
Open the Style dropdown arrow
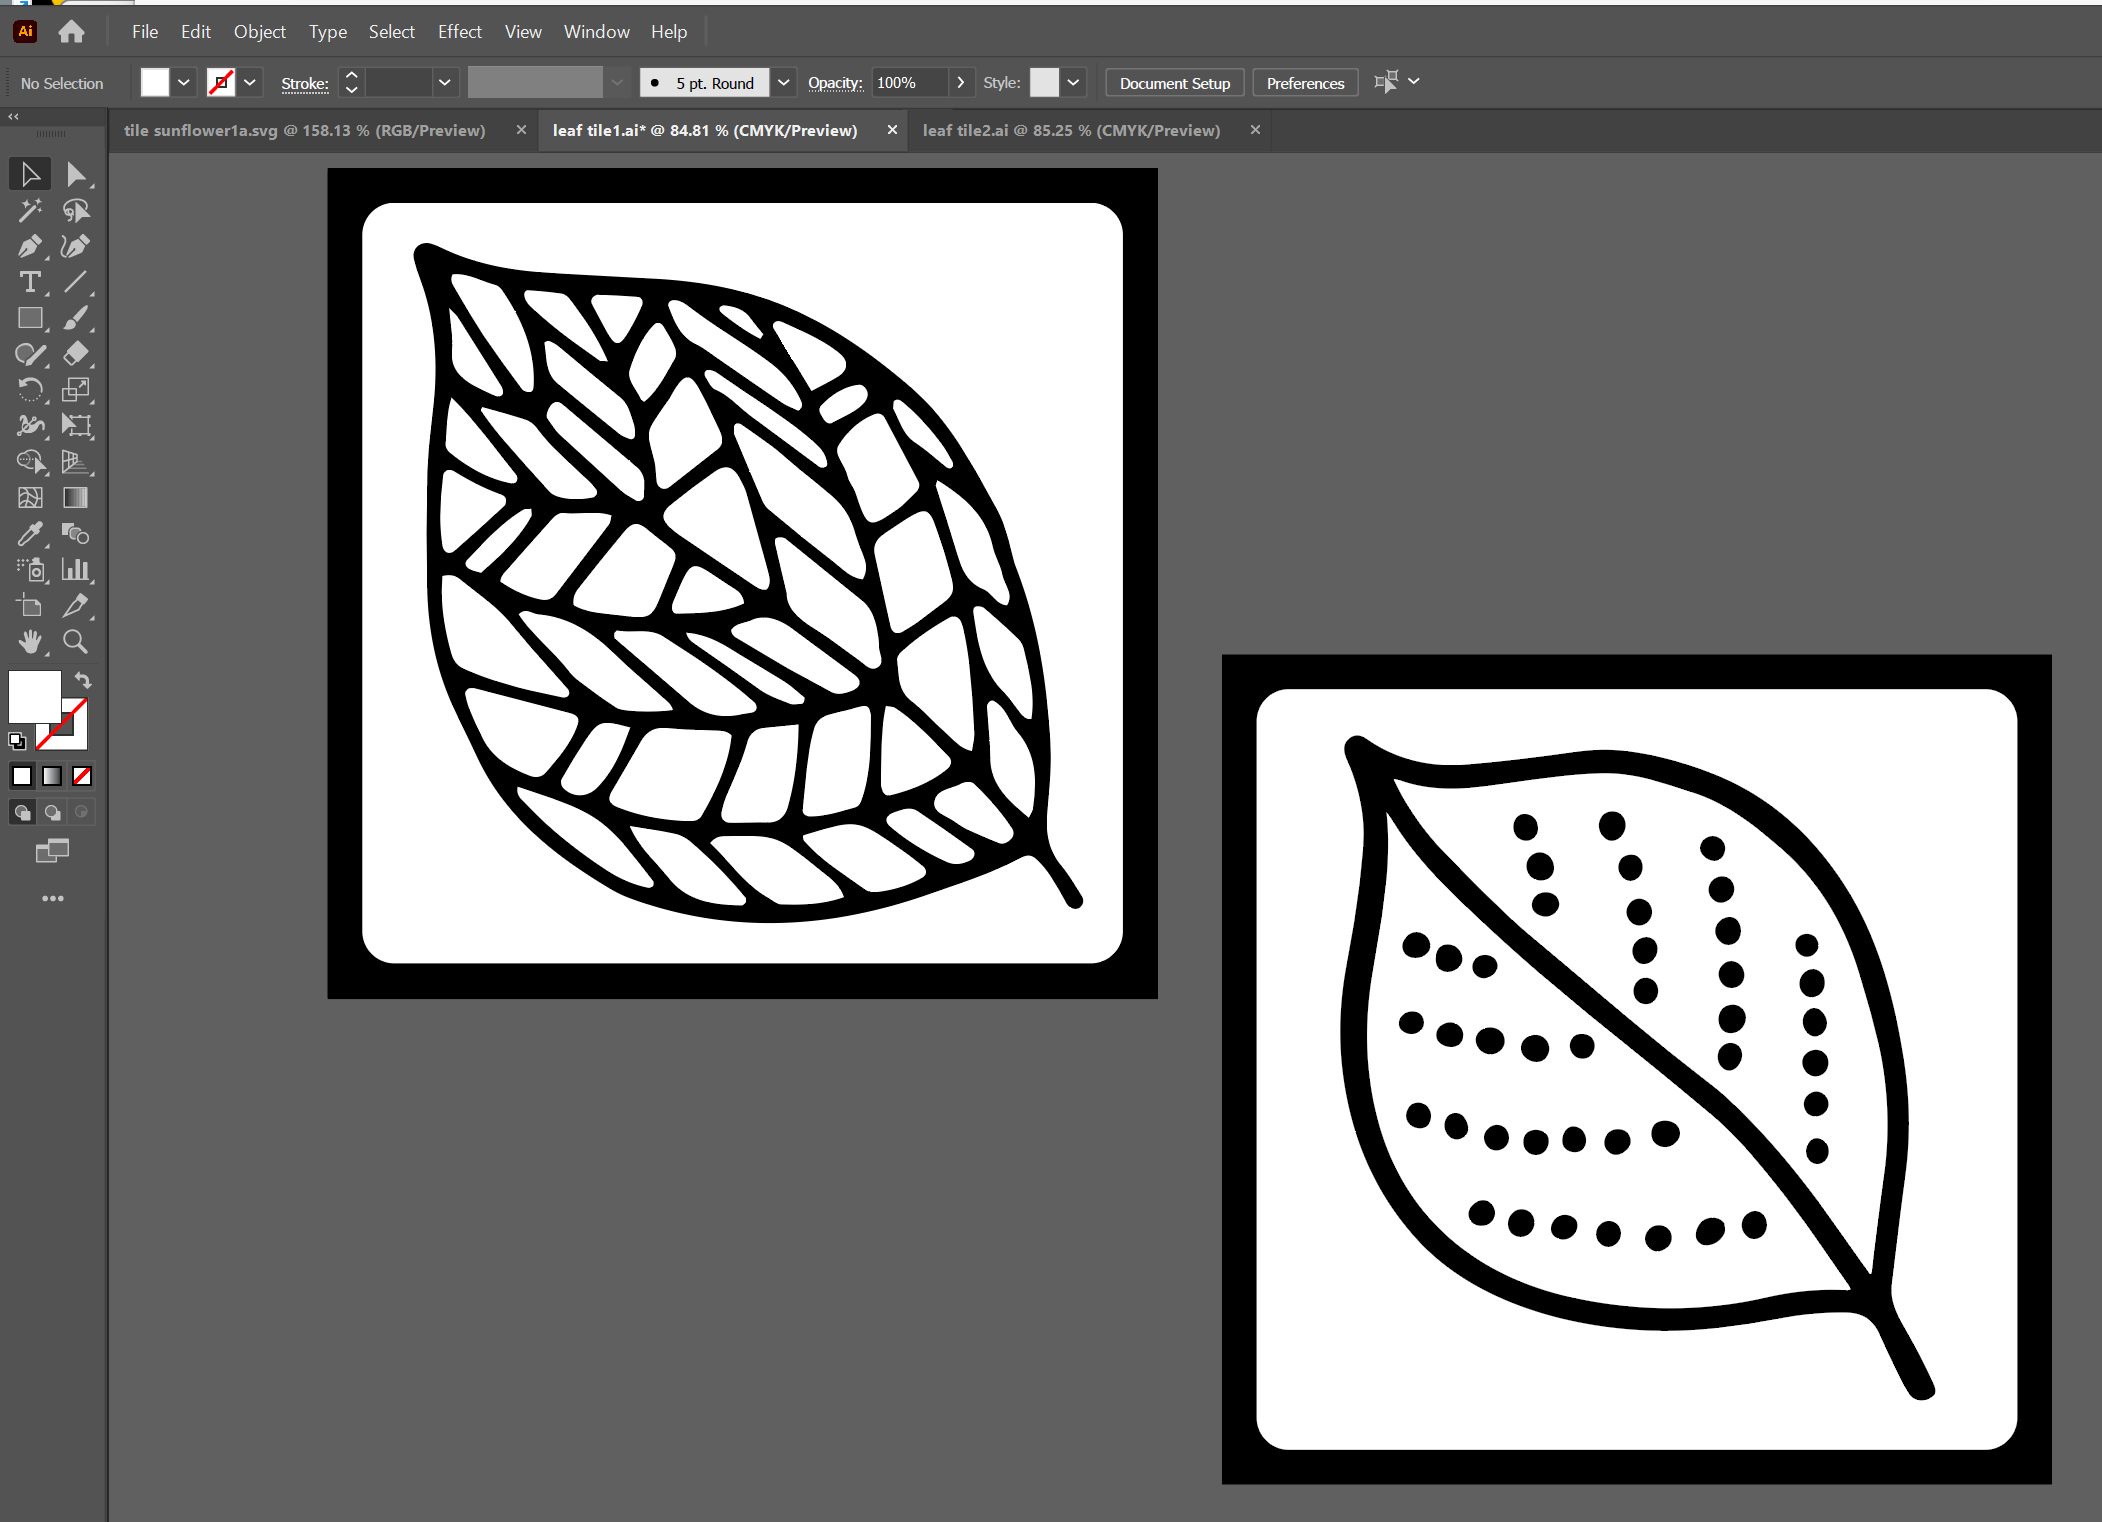(1073, 83)
